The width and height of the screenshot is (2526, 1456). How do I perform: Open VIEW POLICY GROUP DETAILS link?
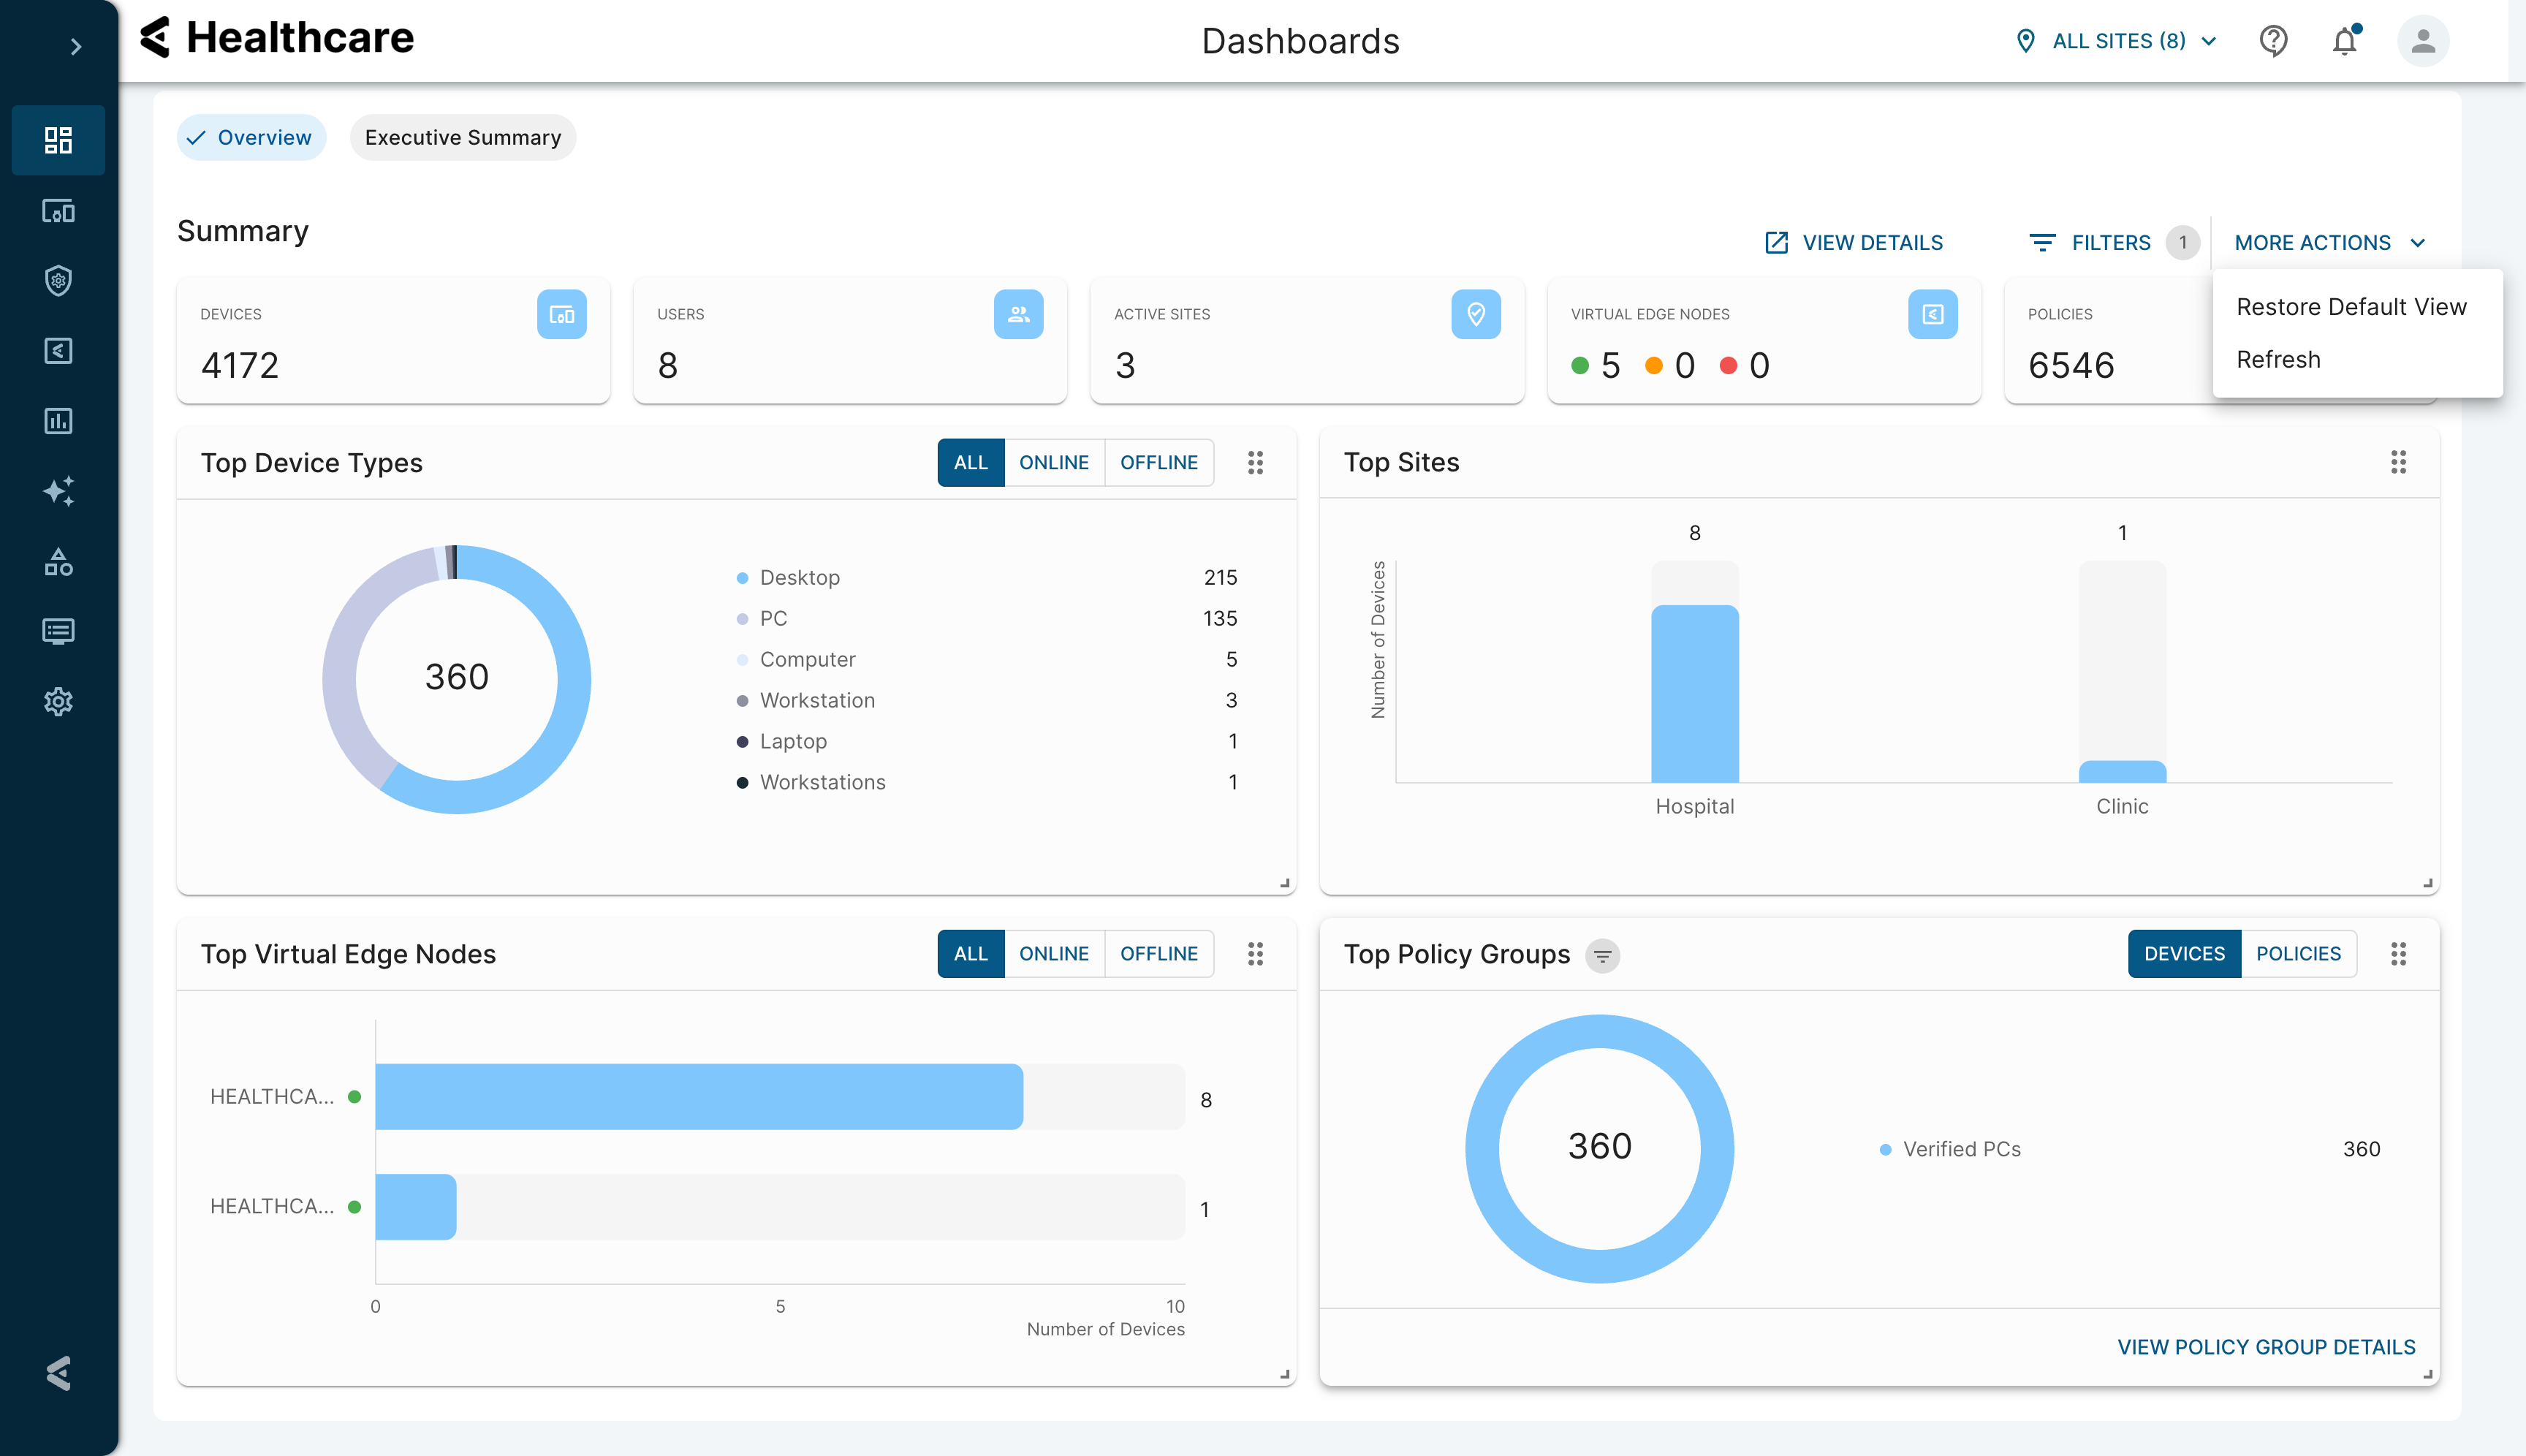2265,1346
